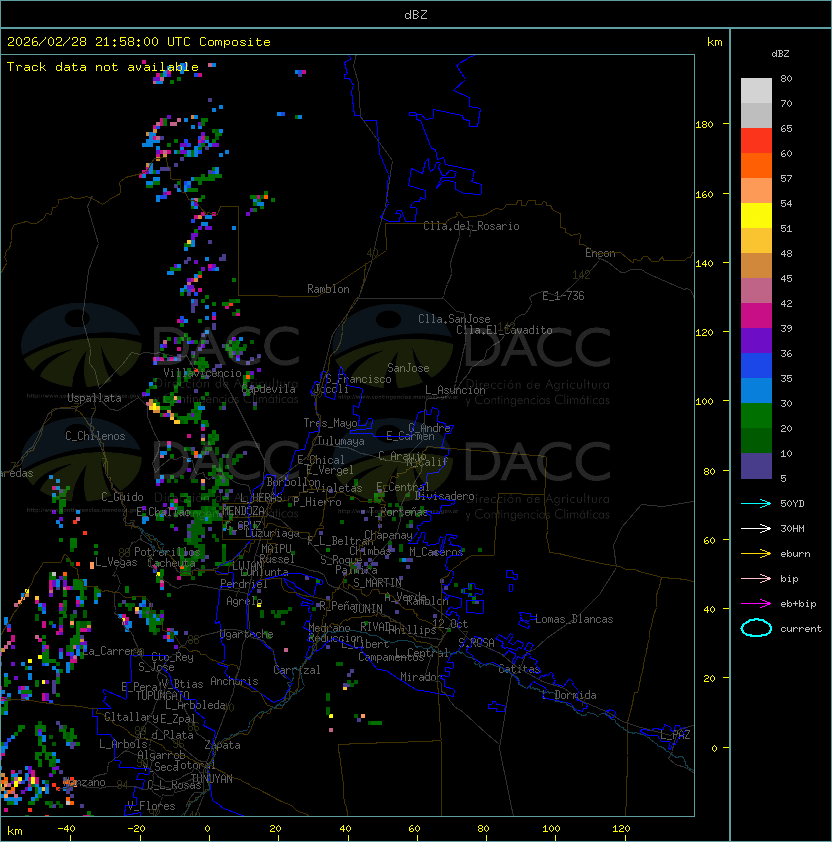Click the dBZ title at top center

[415, 14]
